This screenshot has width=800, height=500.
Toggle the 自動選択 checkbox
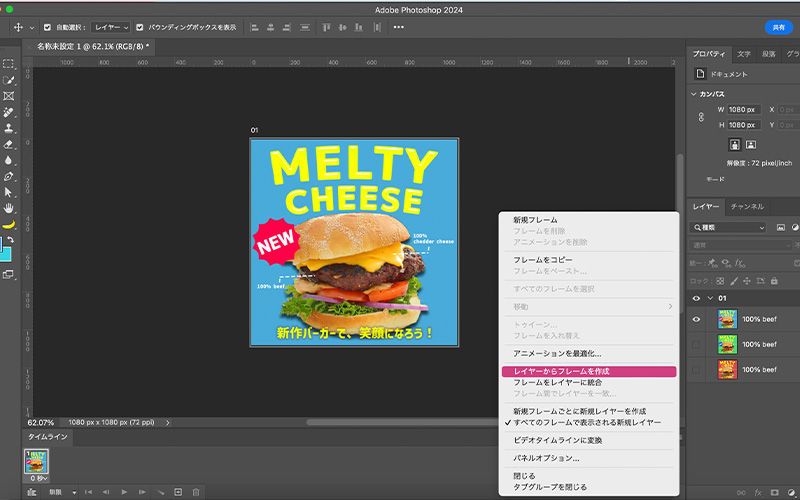click(48, 27)
